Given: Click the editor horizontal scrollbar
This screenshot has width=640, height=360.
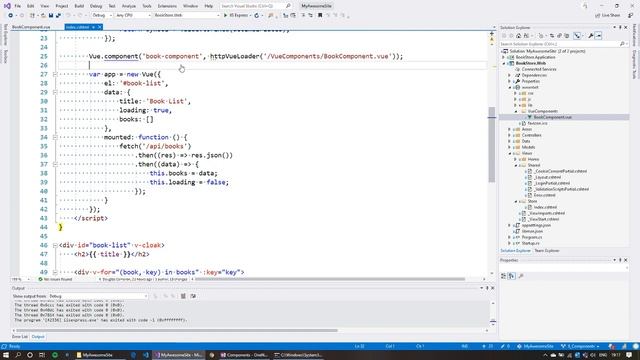Looking at the screenshot, I should pos(330,279).
